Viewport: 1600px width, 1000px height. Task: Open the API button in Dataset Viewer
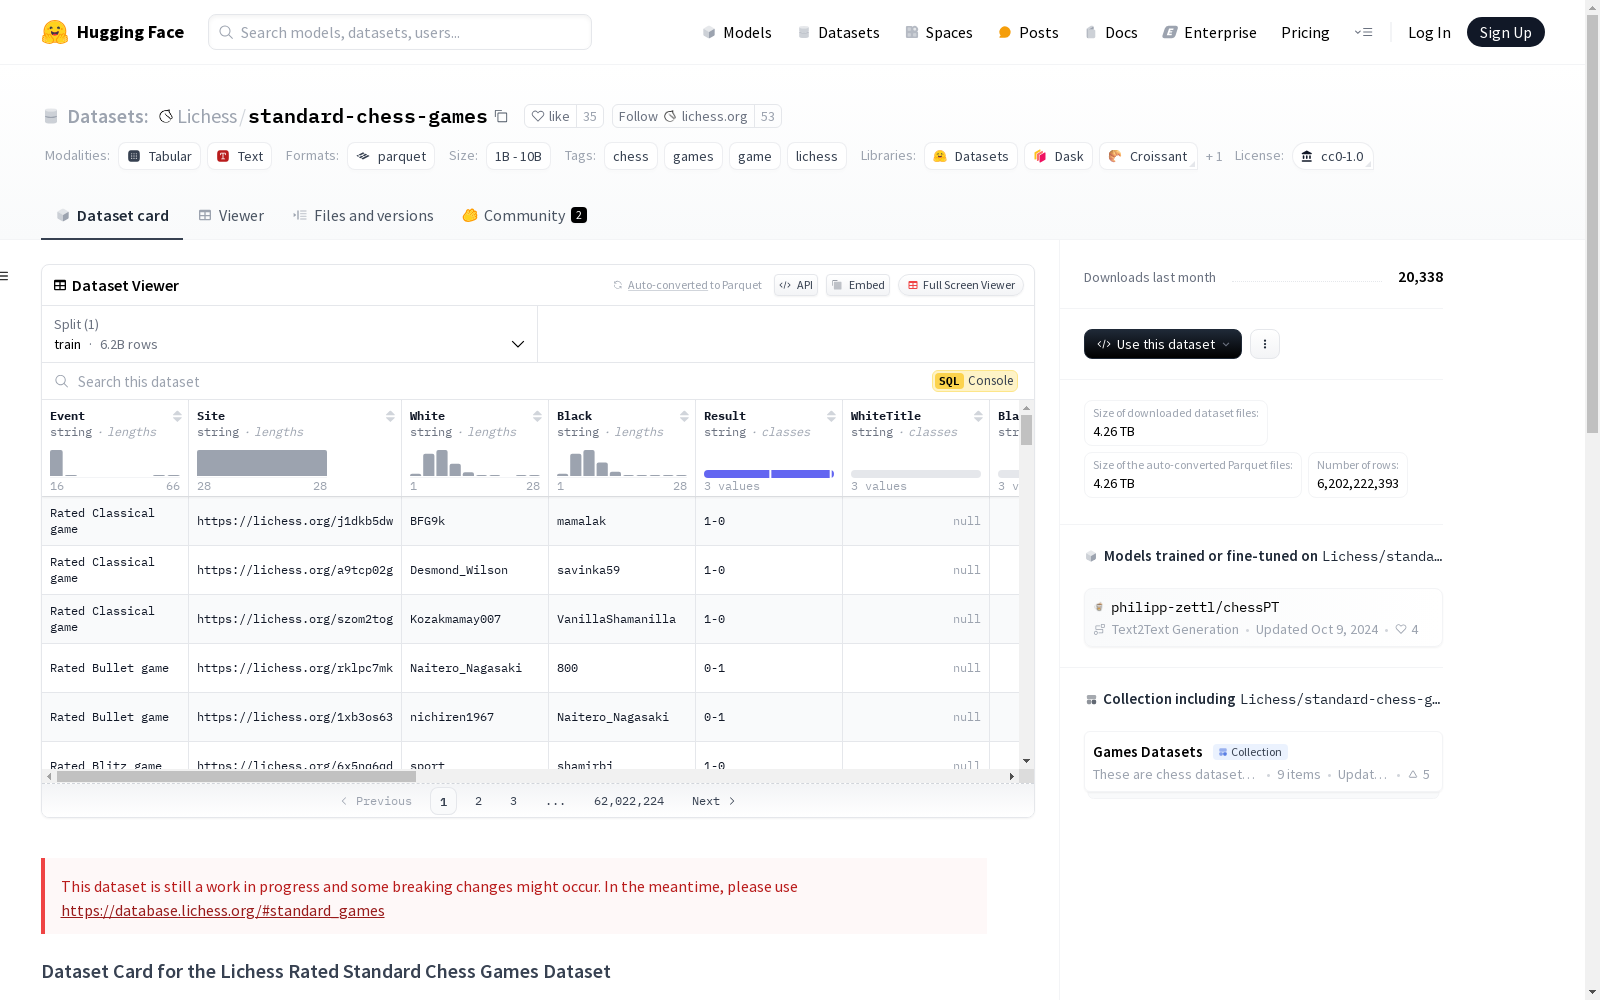pos(796,285)
